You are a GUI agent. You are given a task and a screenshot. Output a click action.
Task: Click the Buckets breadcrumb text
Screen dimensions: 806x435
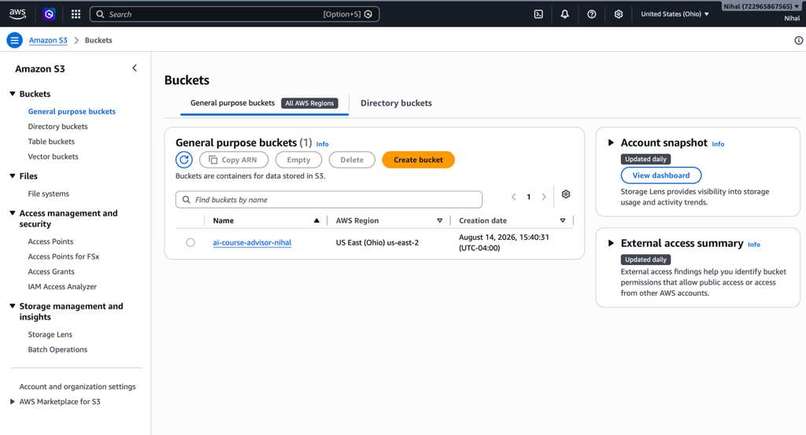pos(98,40)
